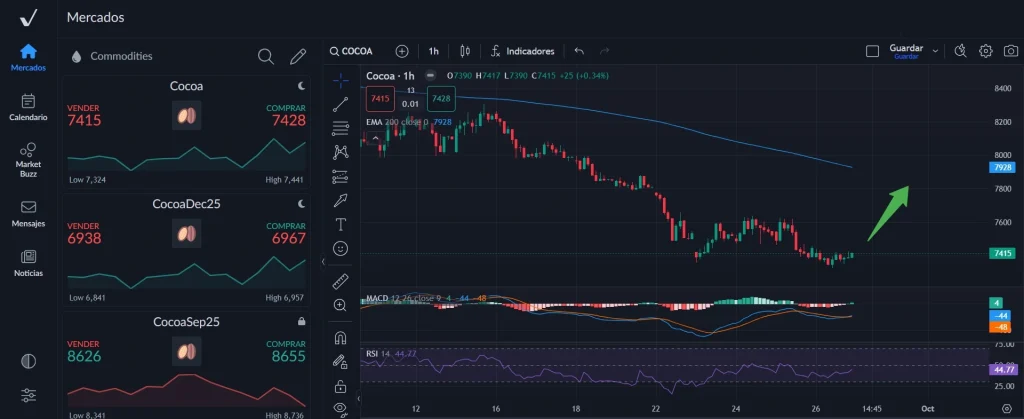The width and height of the screenshot is (1024, 419).
Task: Take a chart snapshot with camera icon
Action: pos(1011,50)
